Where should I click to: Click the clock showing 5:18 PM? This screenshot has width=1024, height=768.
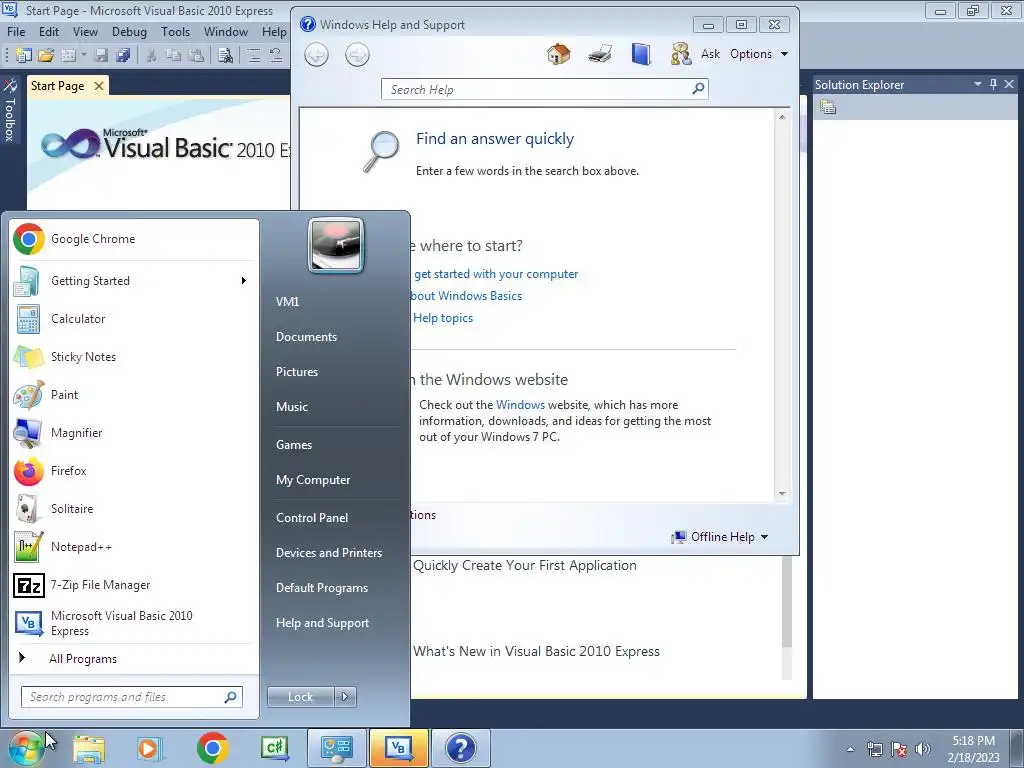(x=973, y=741)
